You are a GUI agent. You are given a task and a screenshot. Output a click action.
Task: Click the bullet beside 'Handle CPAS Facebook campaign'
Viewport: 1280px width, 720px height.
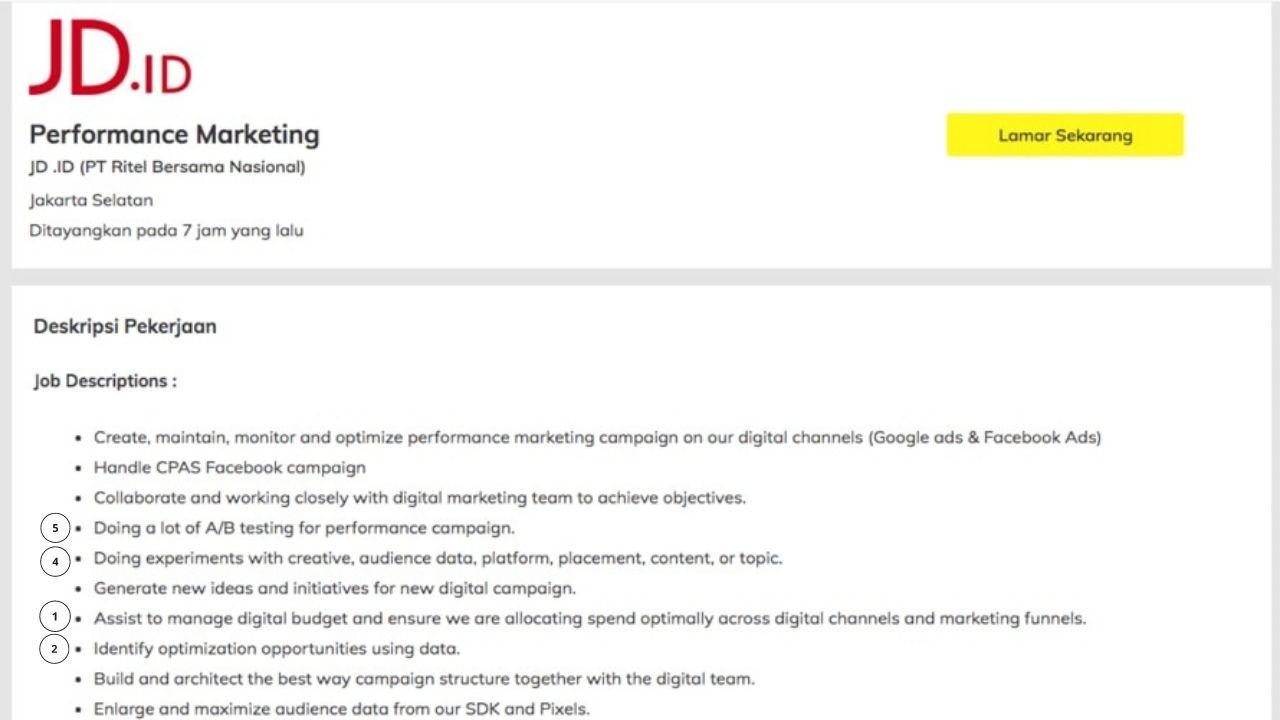pyautogui.click(x=78, y=468)
